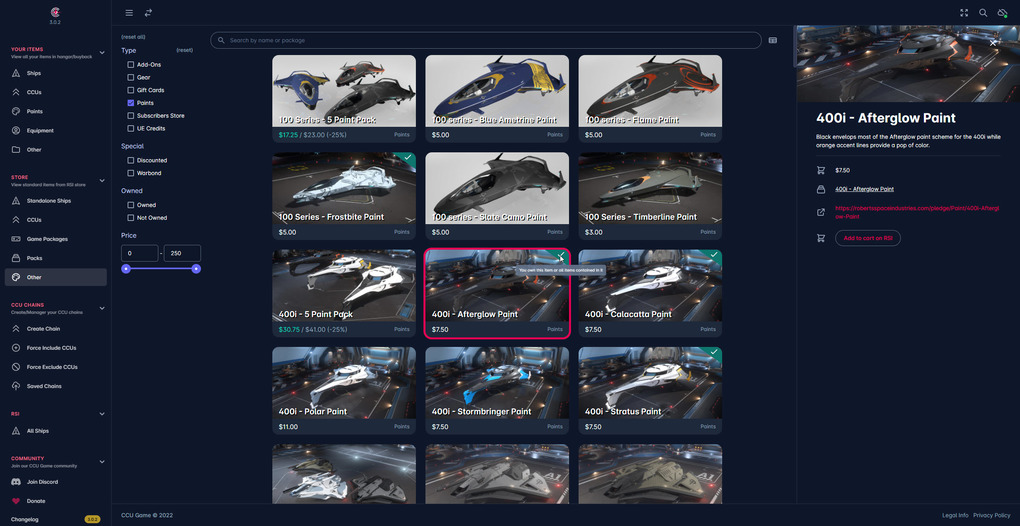Tick the Not Owned checkbox

[131, 218]
